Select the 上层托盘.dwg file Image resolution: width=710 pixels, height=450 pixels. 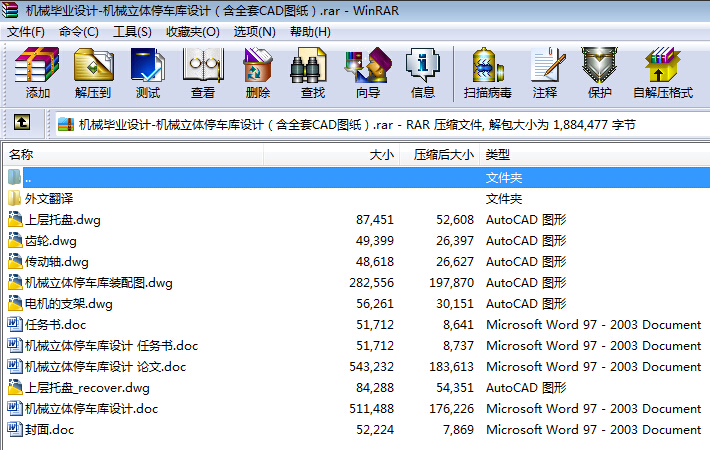(x=62, y=220)
